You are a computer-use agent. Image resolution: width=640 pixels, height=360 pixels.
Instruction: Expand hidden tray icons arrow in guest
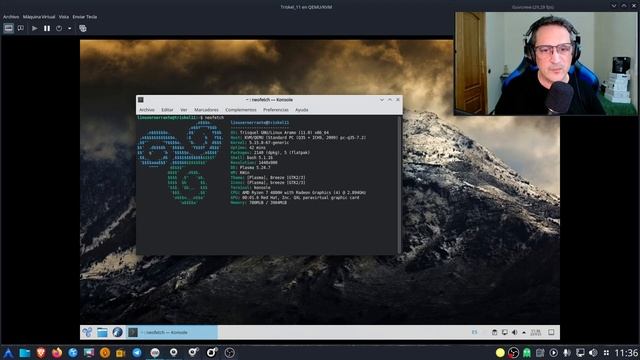(x=524, y=332)
